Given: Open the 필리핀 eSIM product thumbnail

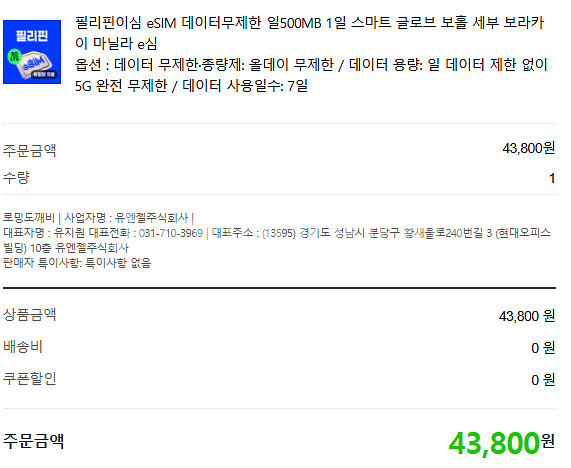Looking at the screenshot, I should click(x=32, y=52).
